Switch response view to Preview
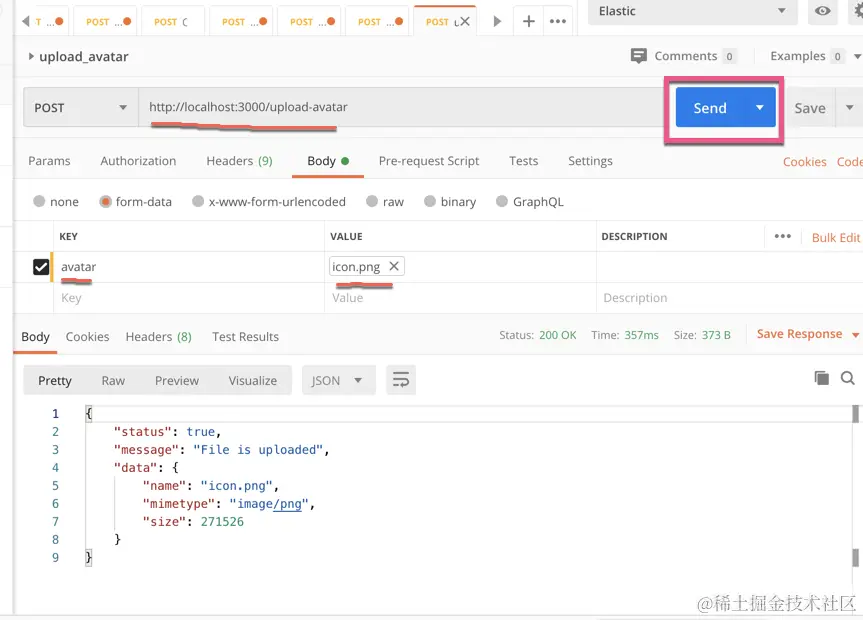 [177, 380]
